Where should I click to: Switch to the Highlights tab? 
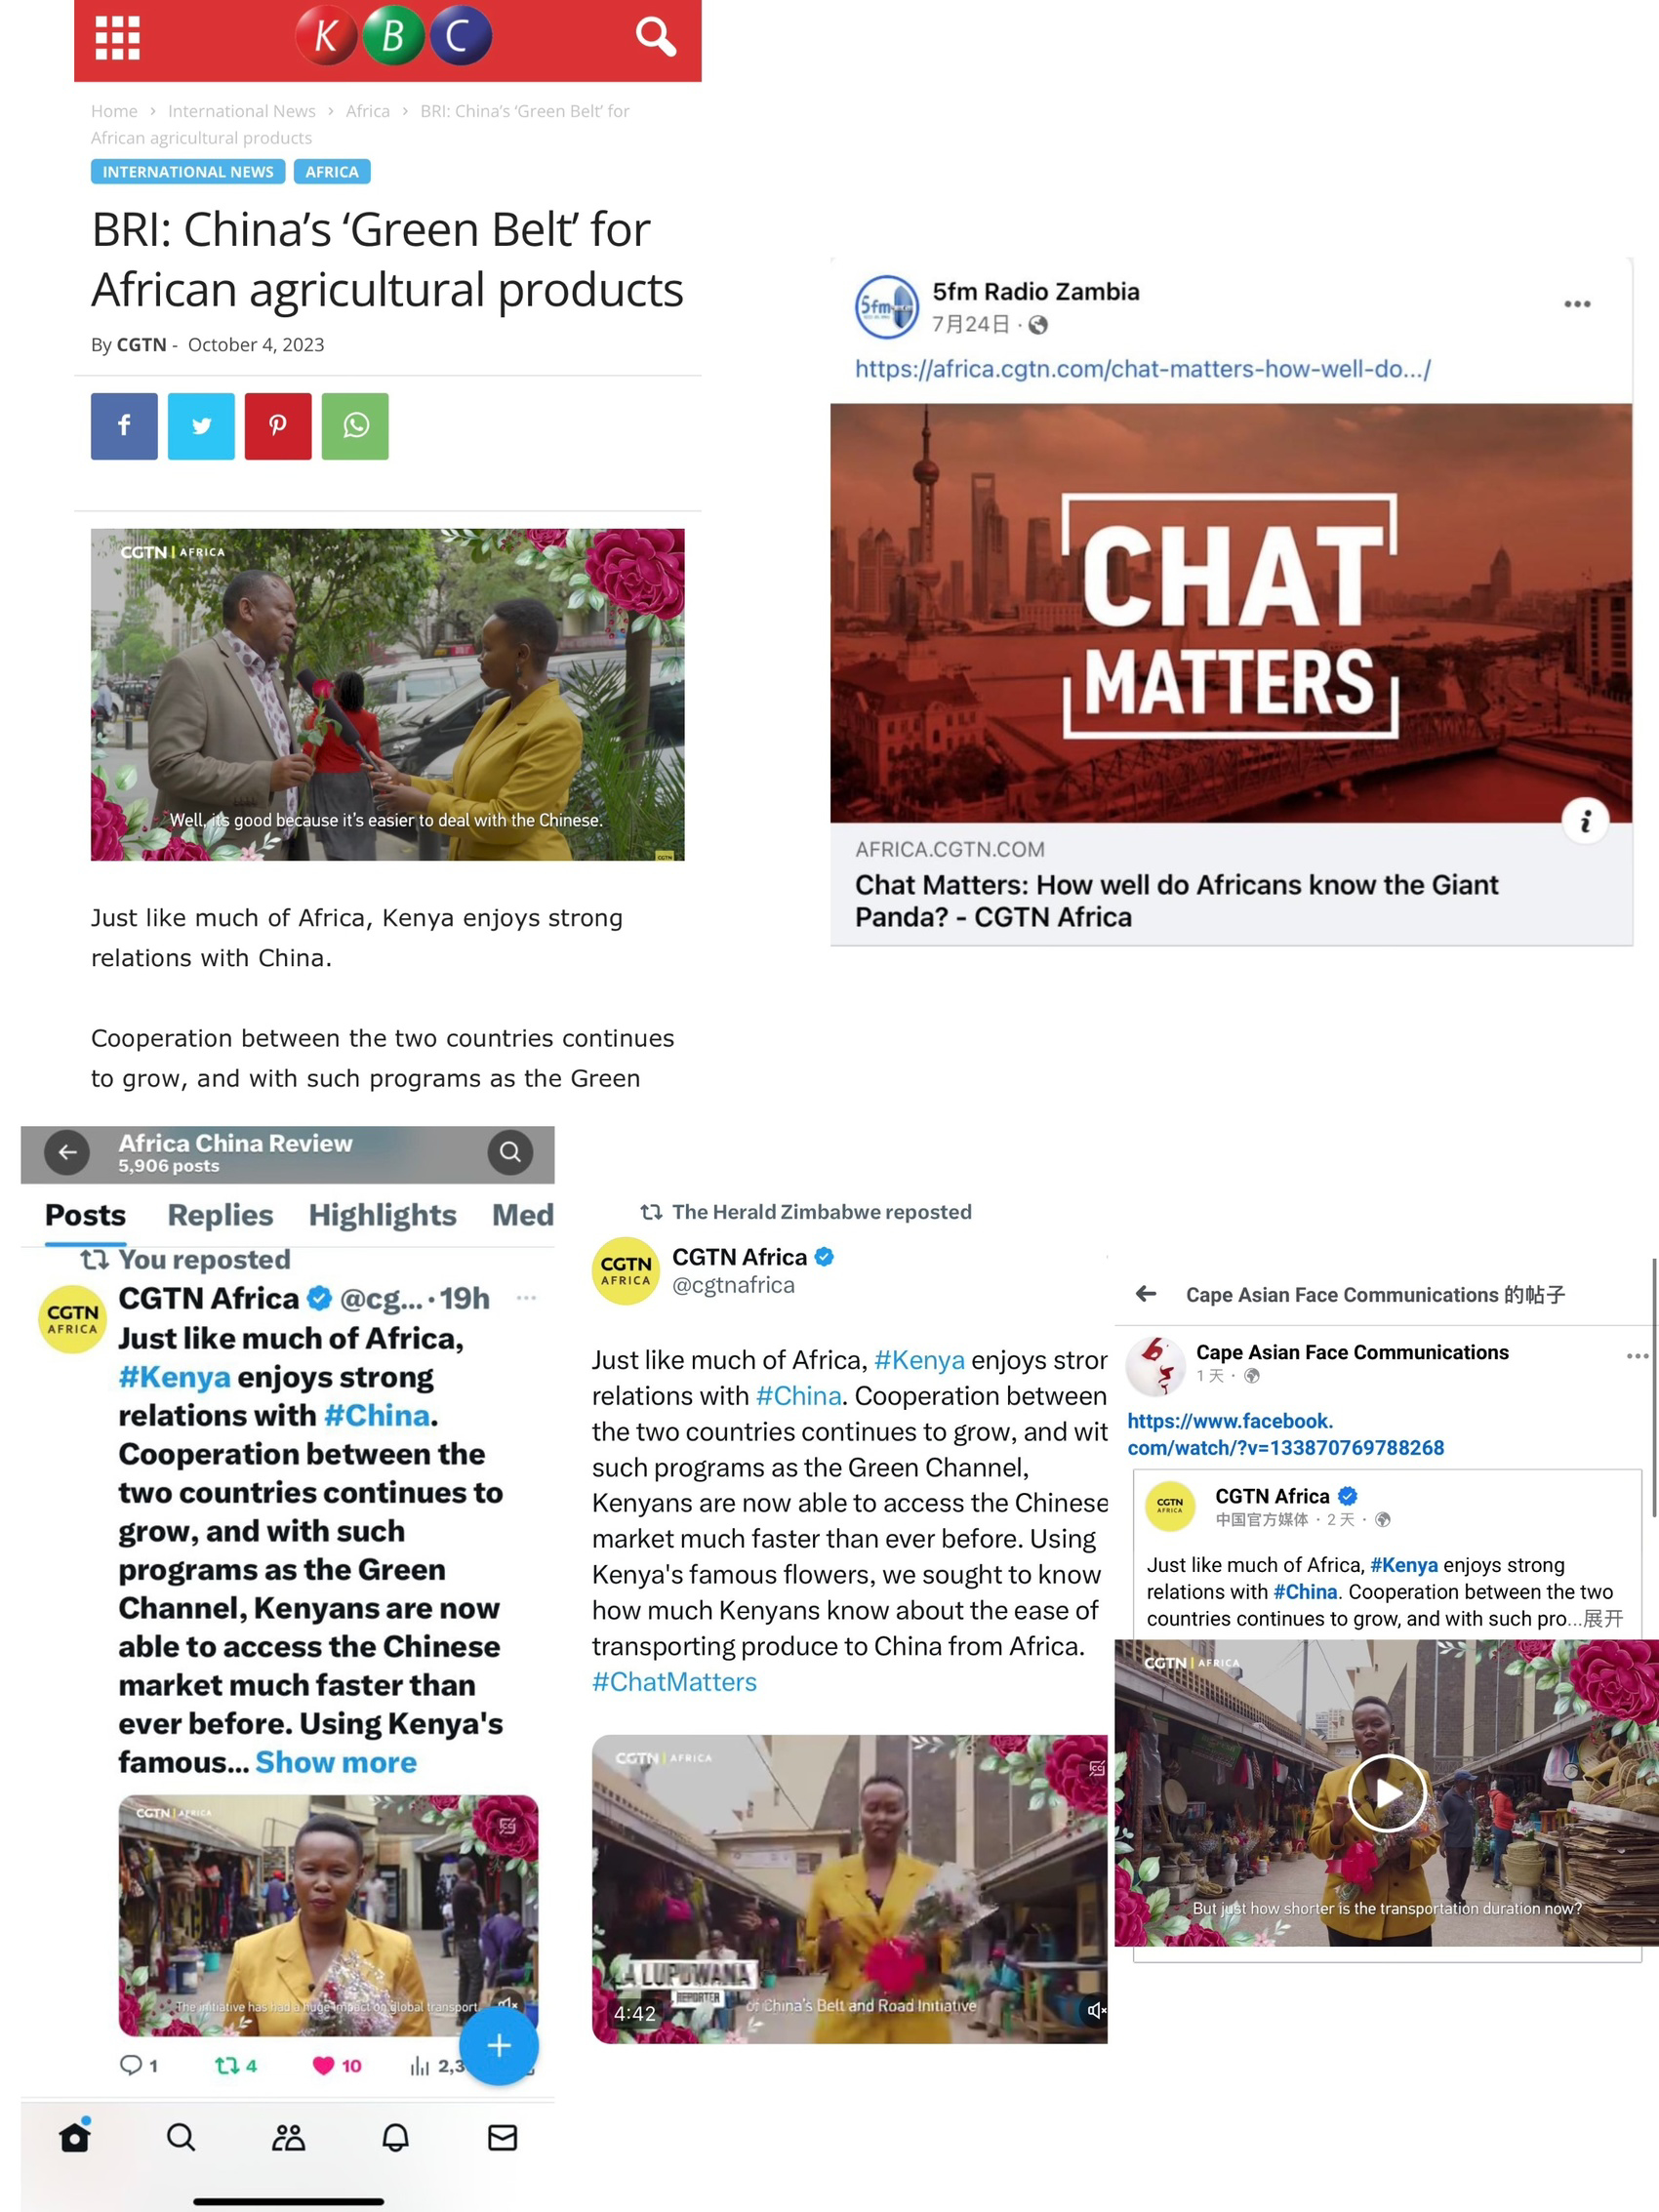[x=382, y=1215]
